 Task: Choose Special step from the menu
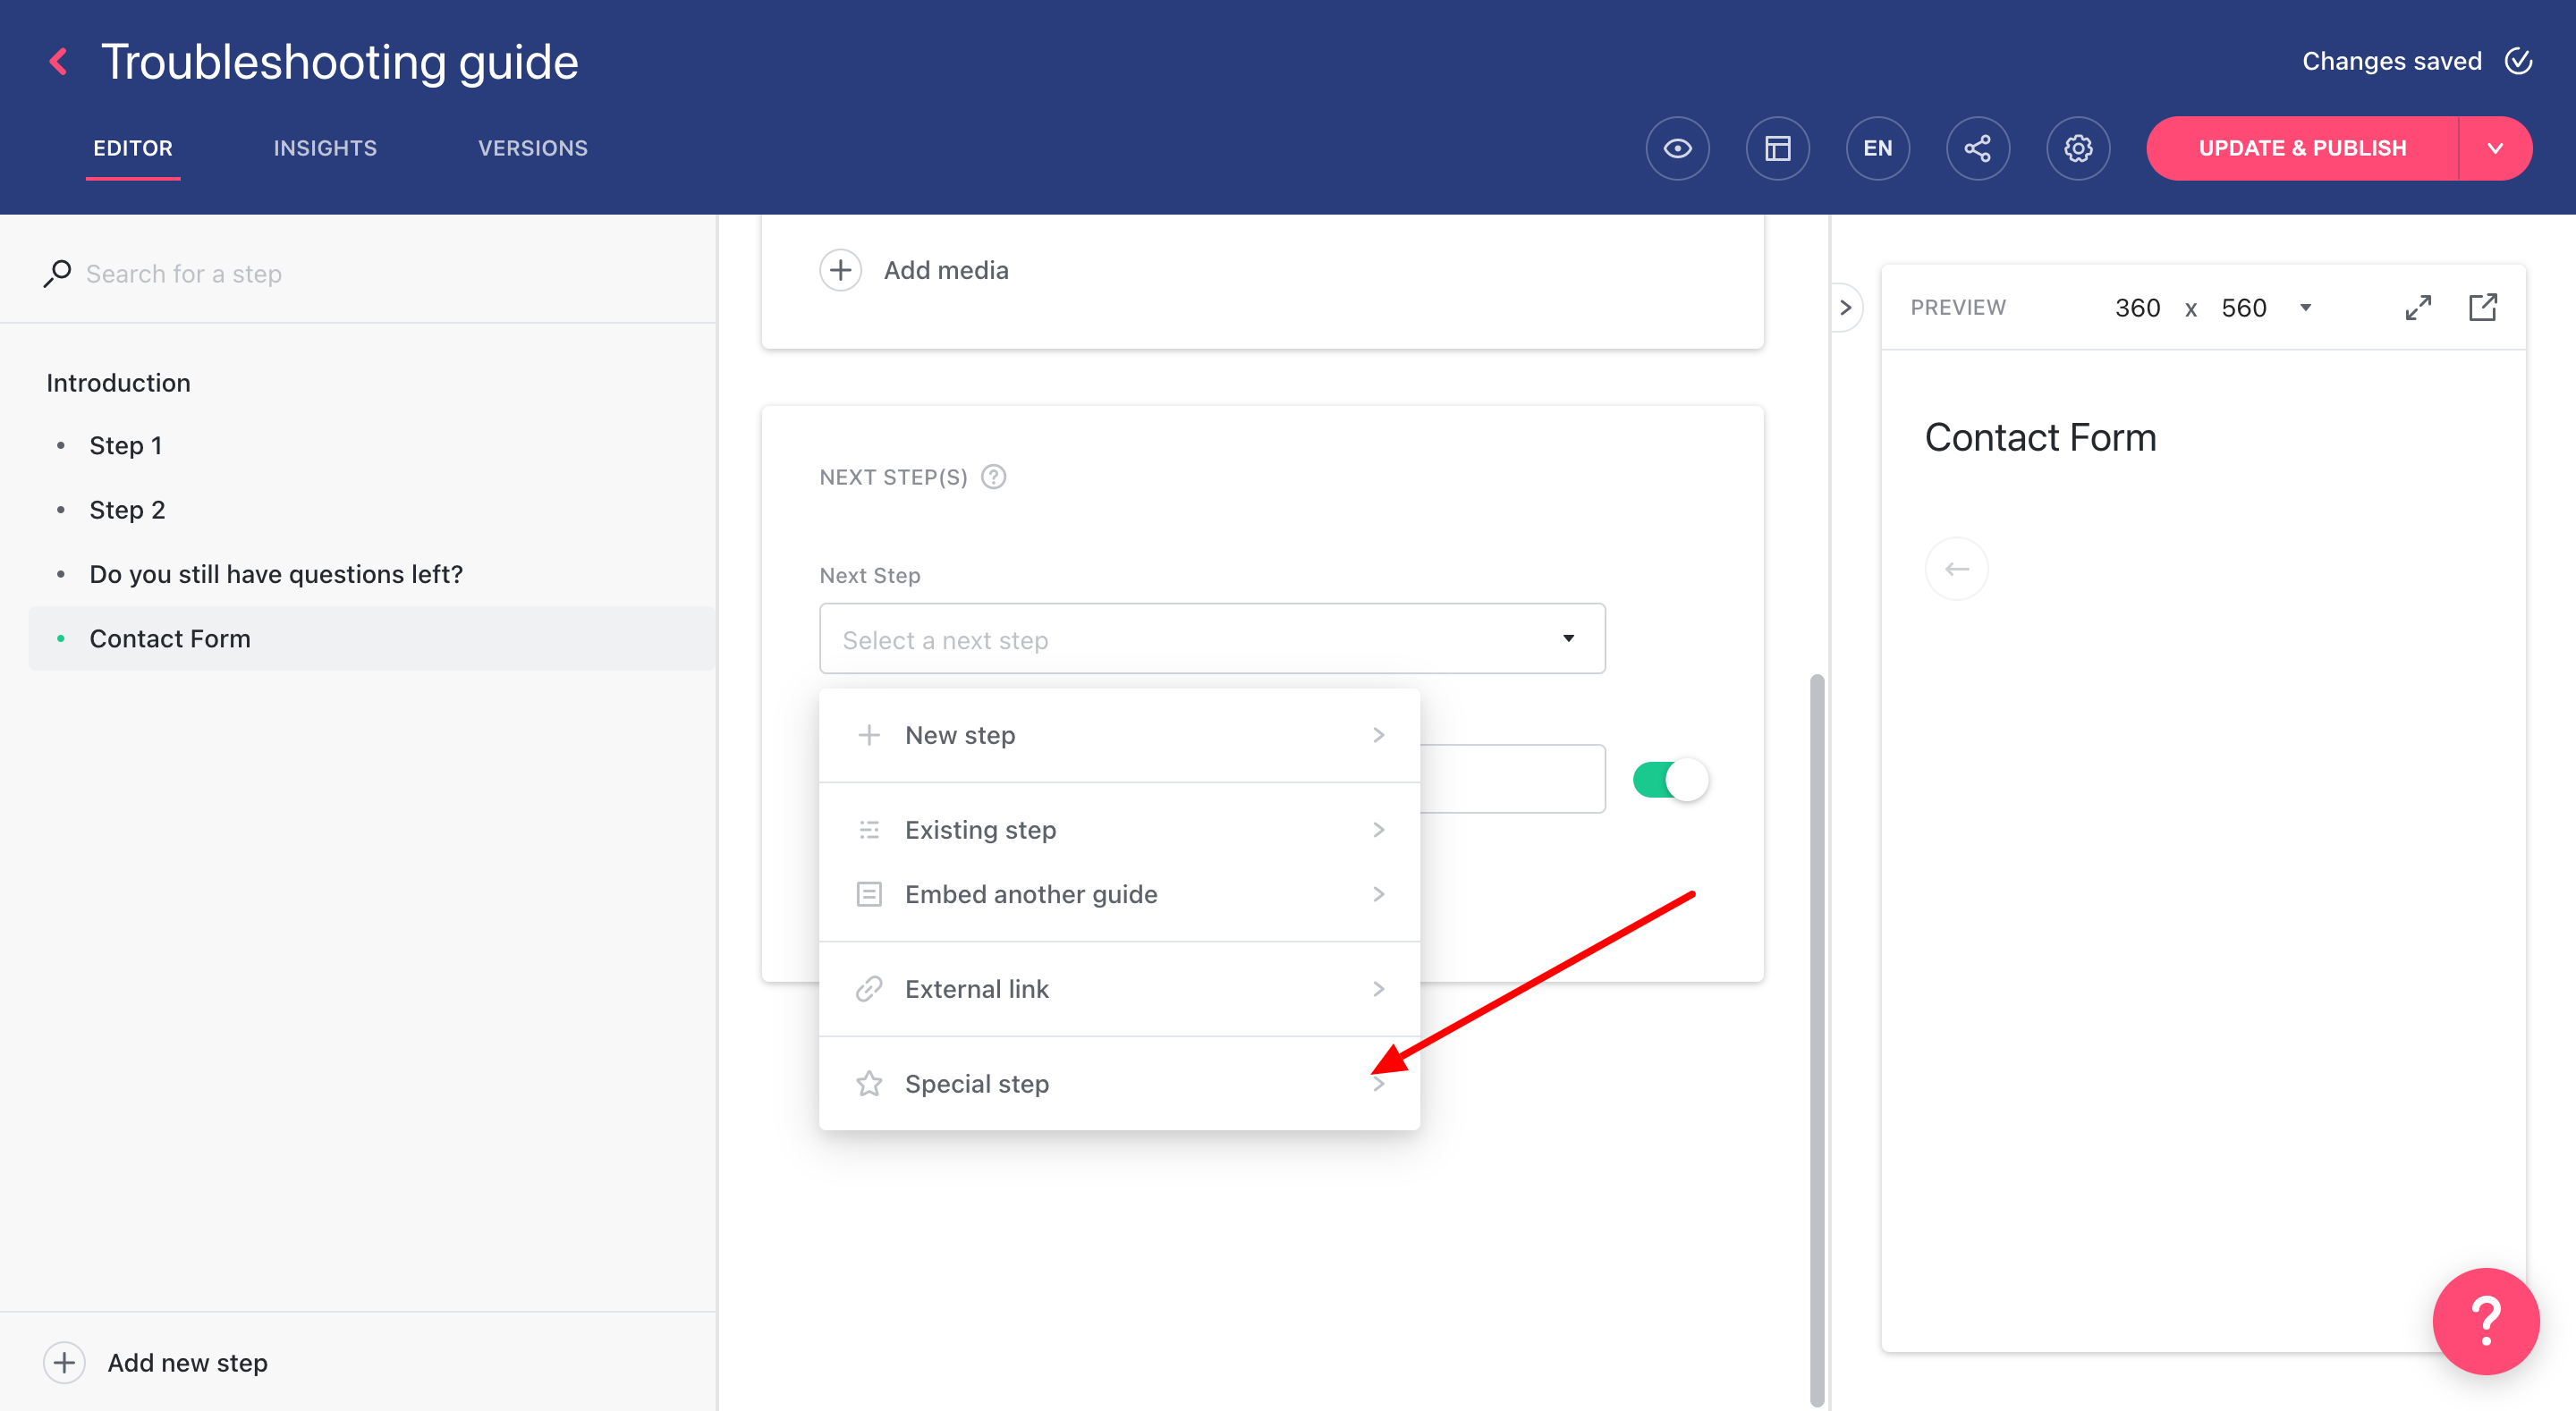(1119, 1084)
